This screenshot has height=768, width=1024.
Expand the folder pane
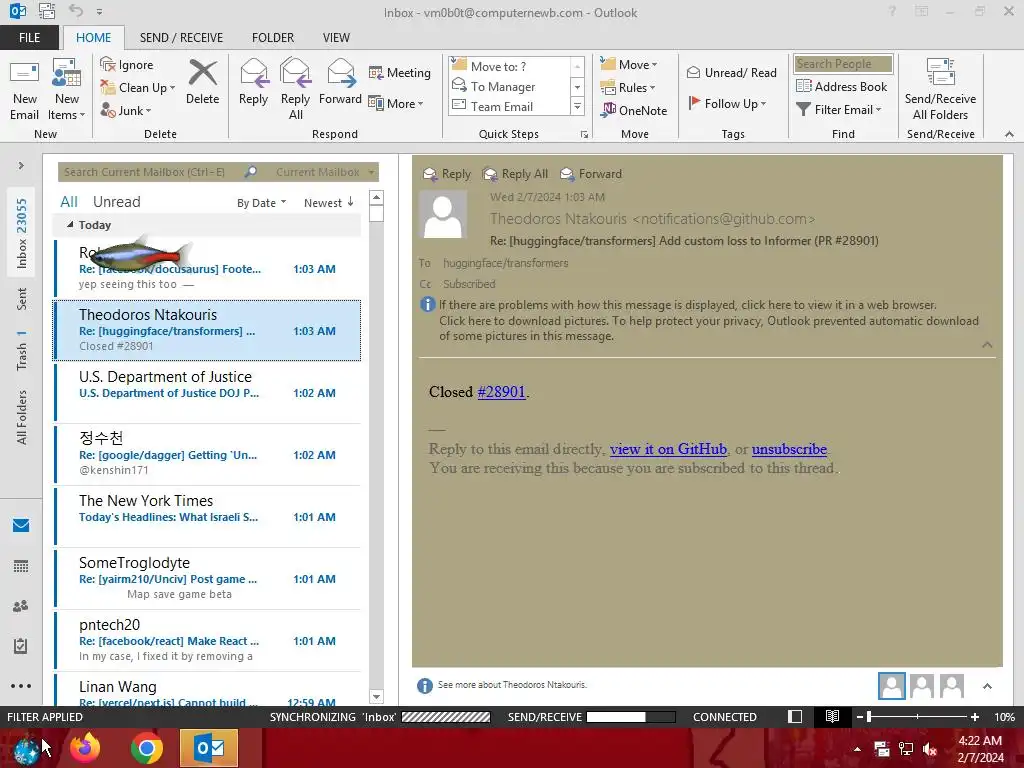click(x=21, y=165)
